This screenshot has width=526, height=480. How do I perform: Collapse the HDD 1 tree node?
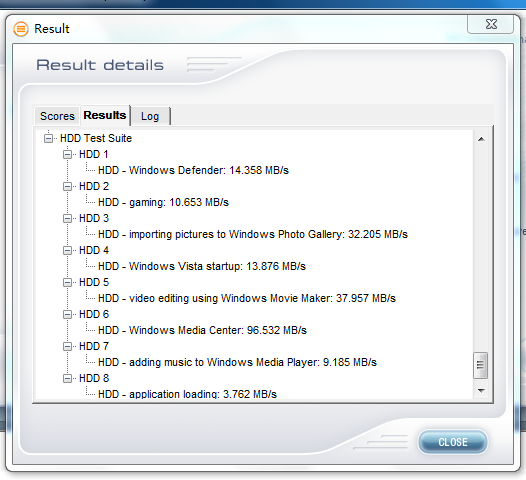click(x=67, y=154)
